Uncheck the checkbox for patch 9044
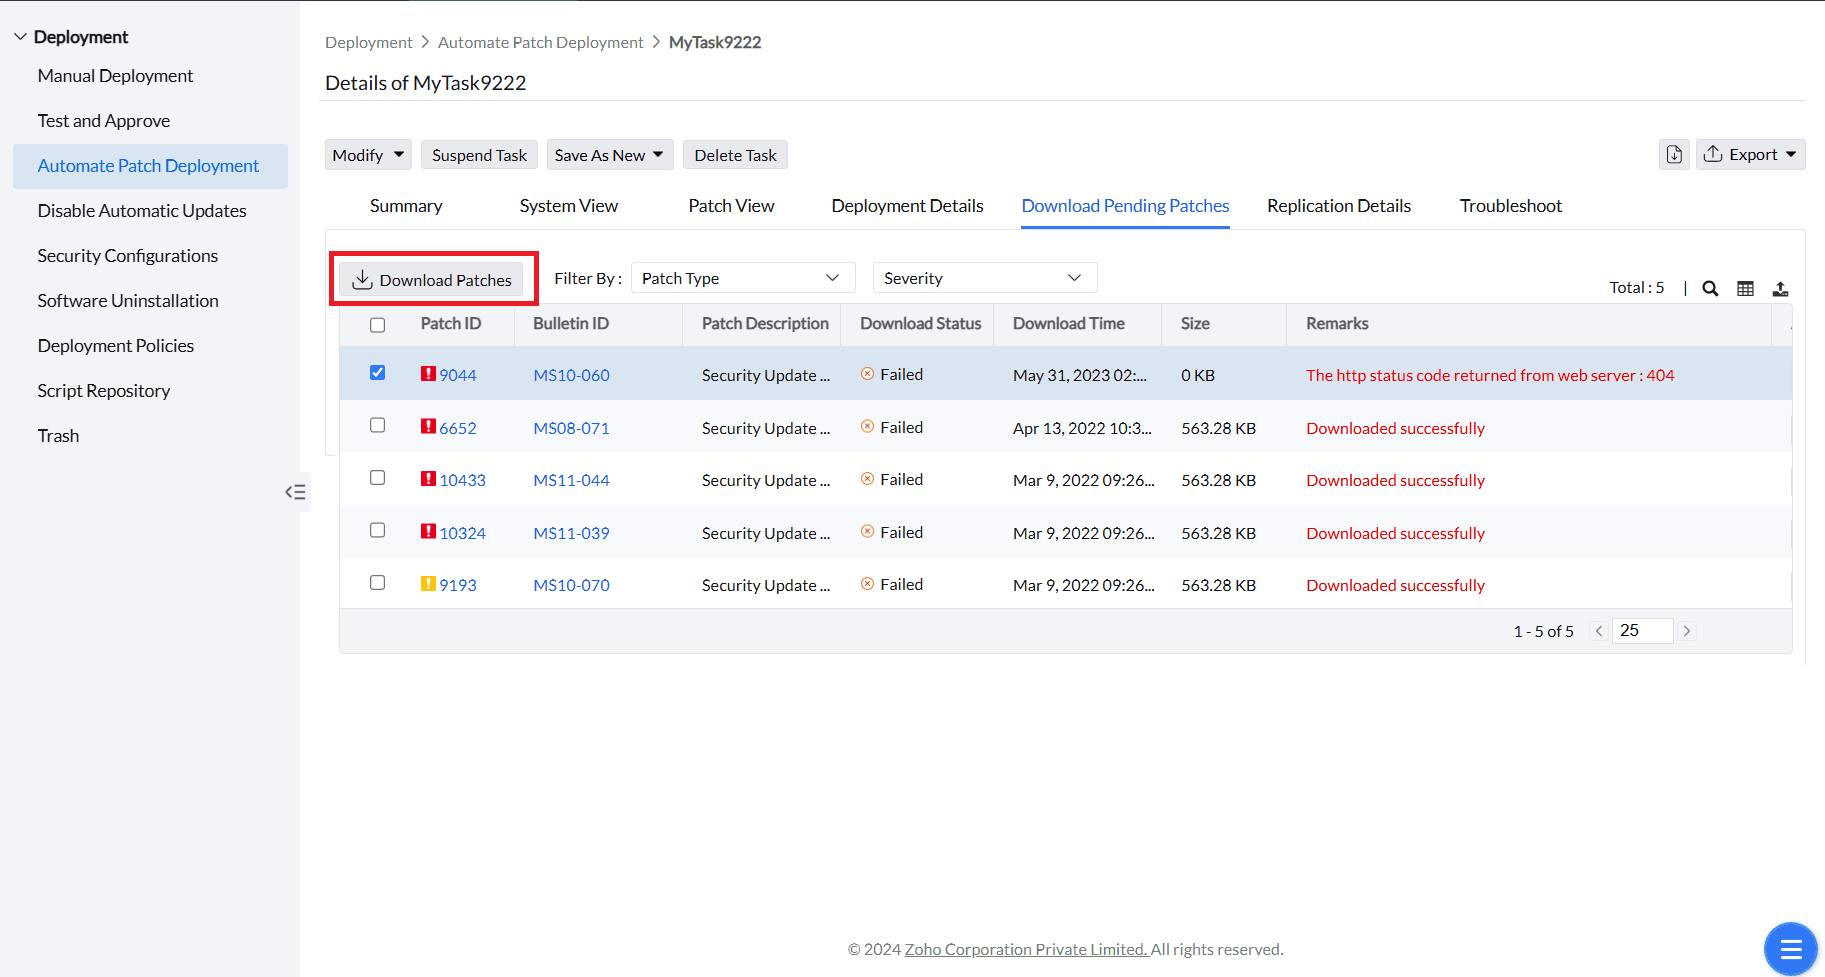Screen dimensions: 1825x977 [x=377, y=372]
